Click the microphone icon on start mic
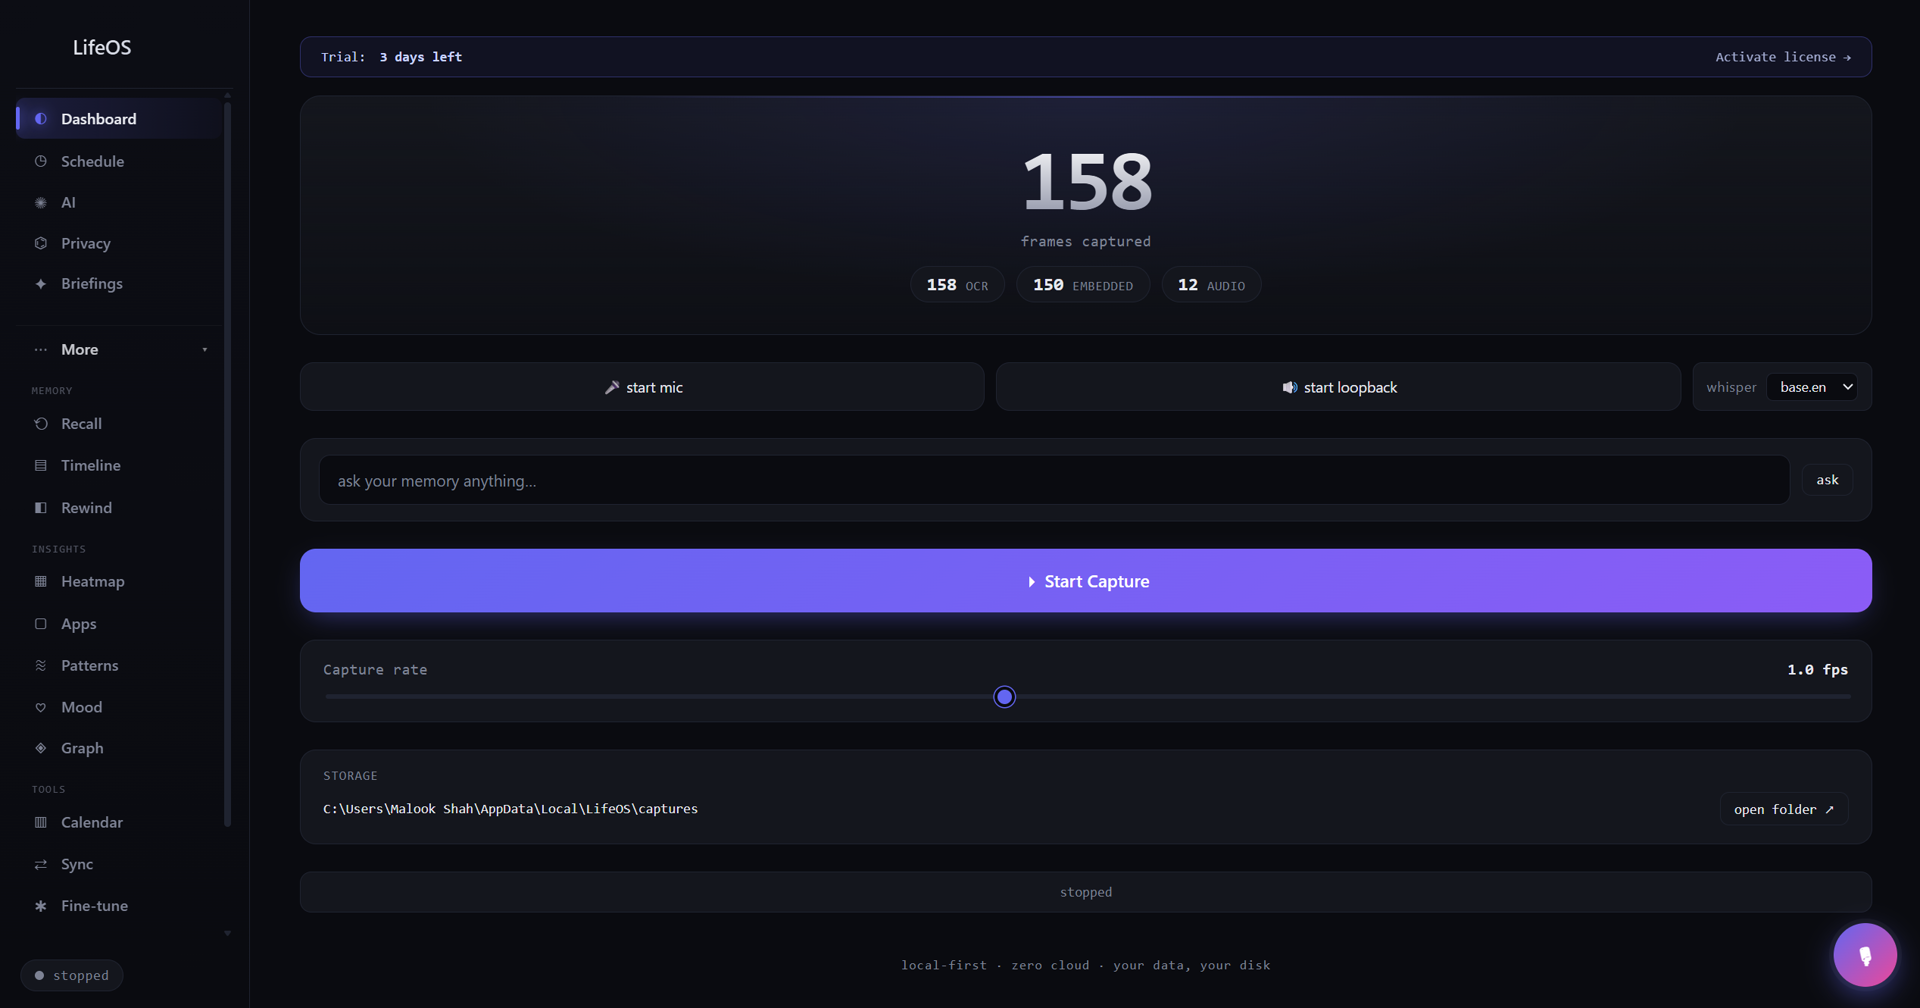Screen dimensions: 1920x1008 click(612, 387)
